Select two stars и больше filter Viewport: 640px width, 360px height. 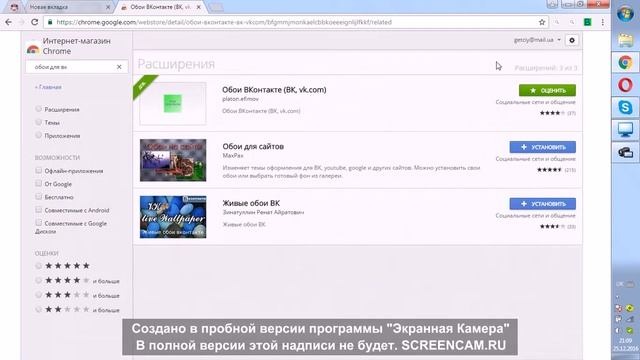tap(38, 309)
